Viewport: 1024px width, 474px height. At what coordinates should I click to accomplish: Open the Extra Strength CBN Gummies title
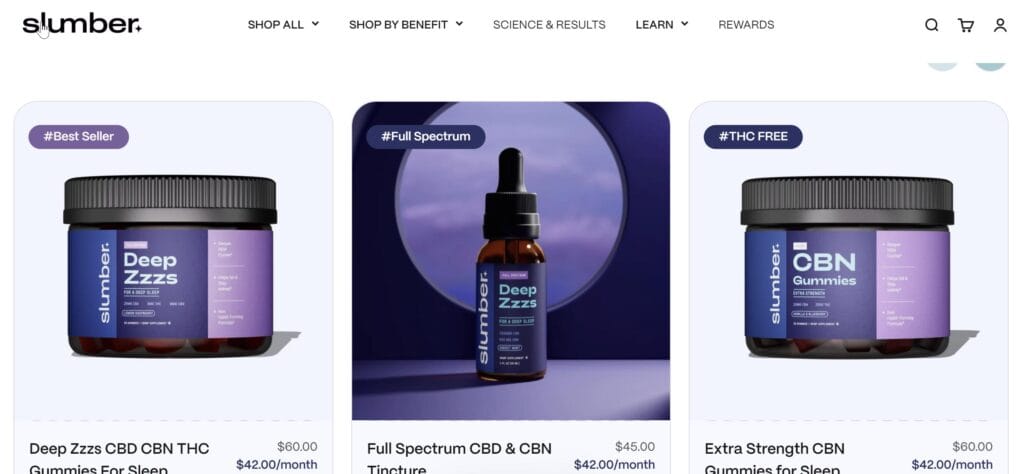(x=775, y=458)
